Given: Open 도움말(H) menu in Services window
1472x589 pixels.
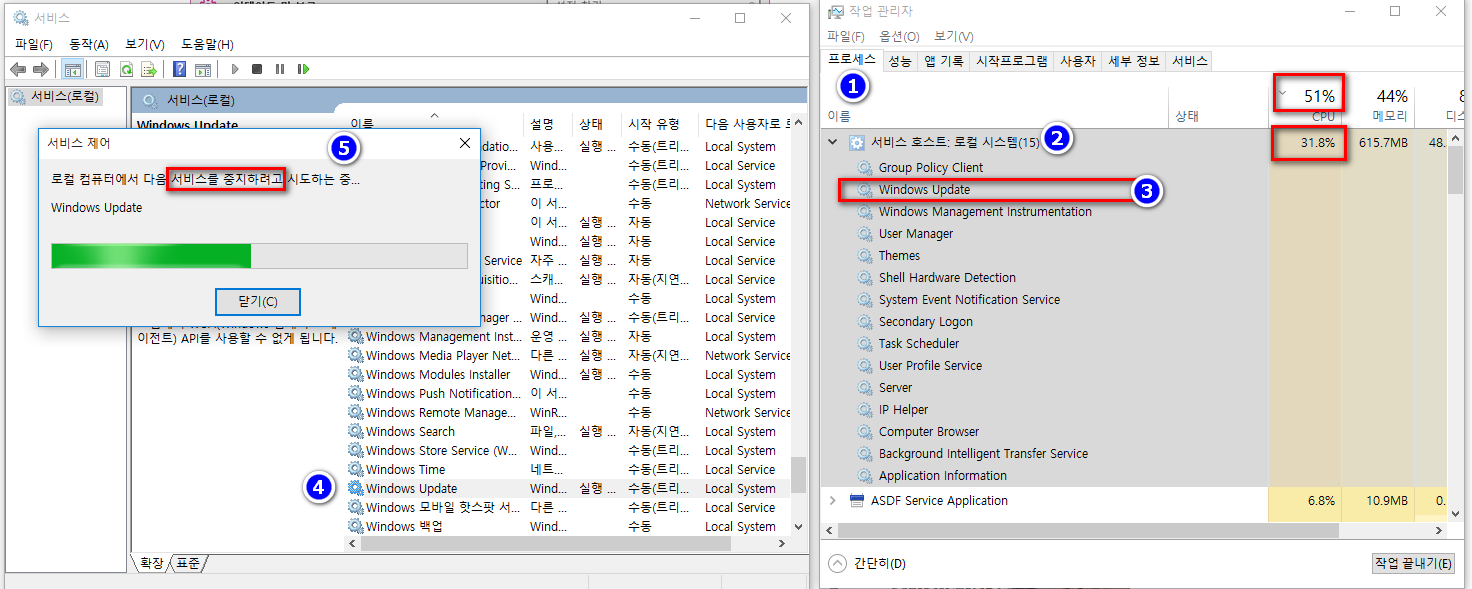Looking at the screenshot, I should click(207, 45).
